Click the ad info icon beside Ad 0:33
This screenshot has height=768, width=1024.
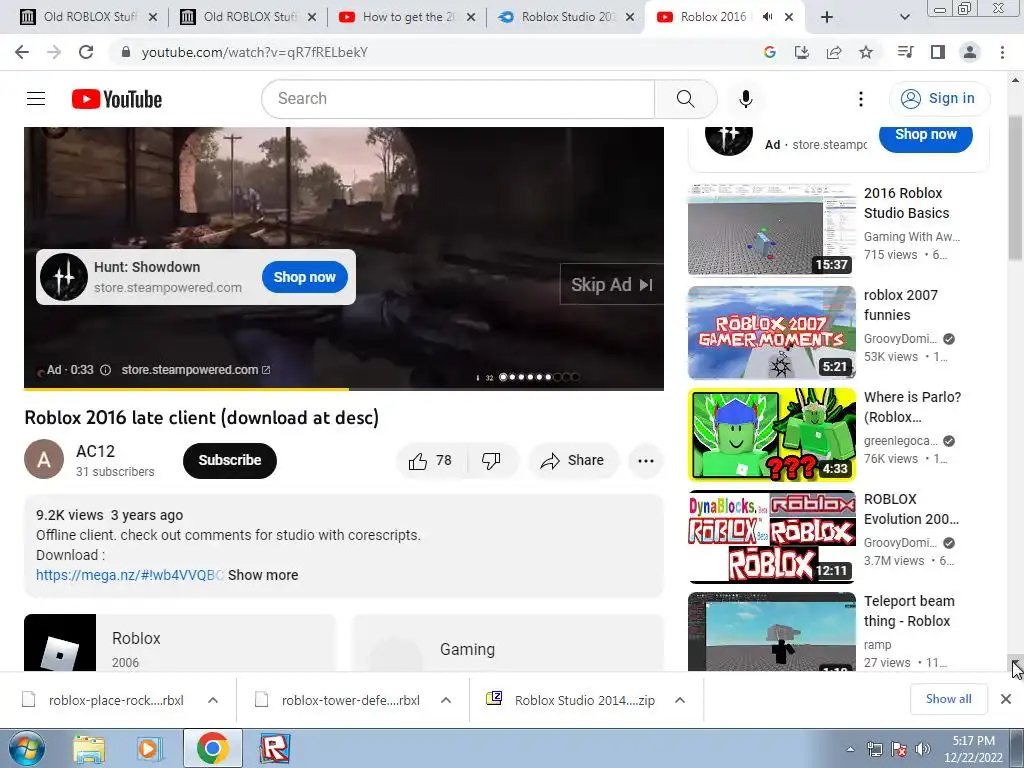105,370
